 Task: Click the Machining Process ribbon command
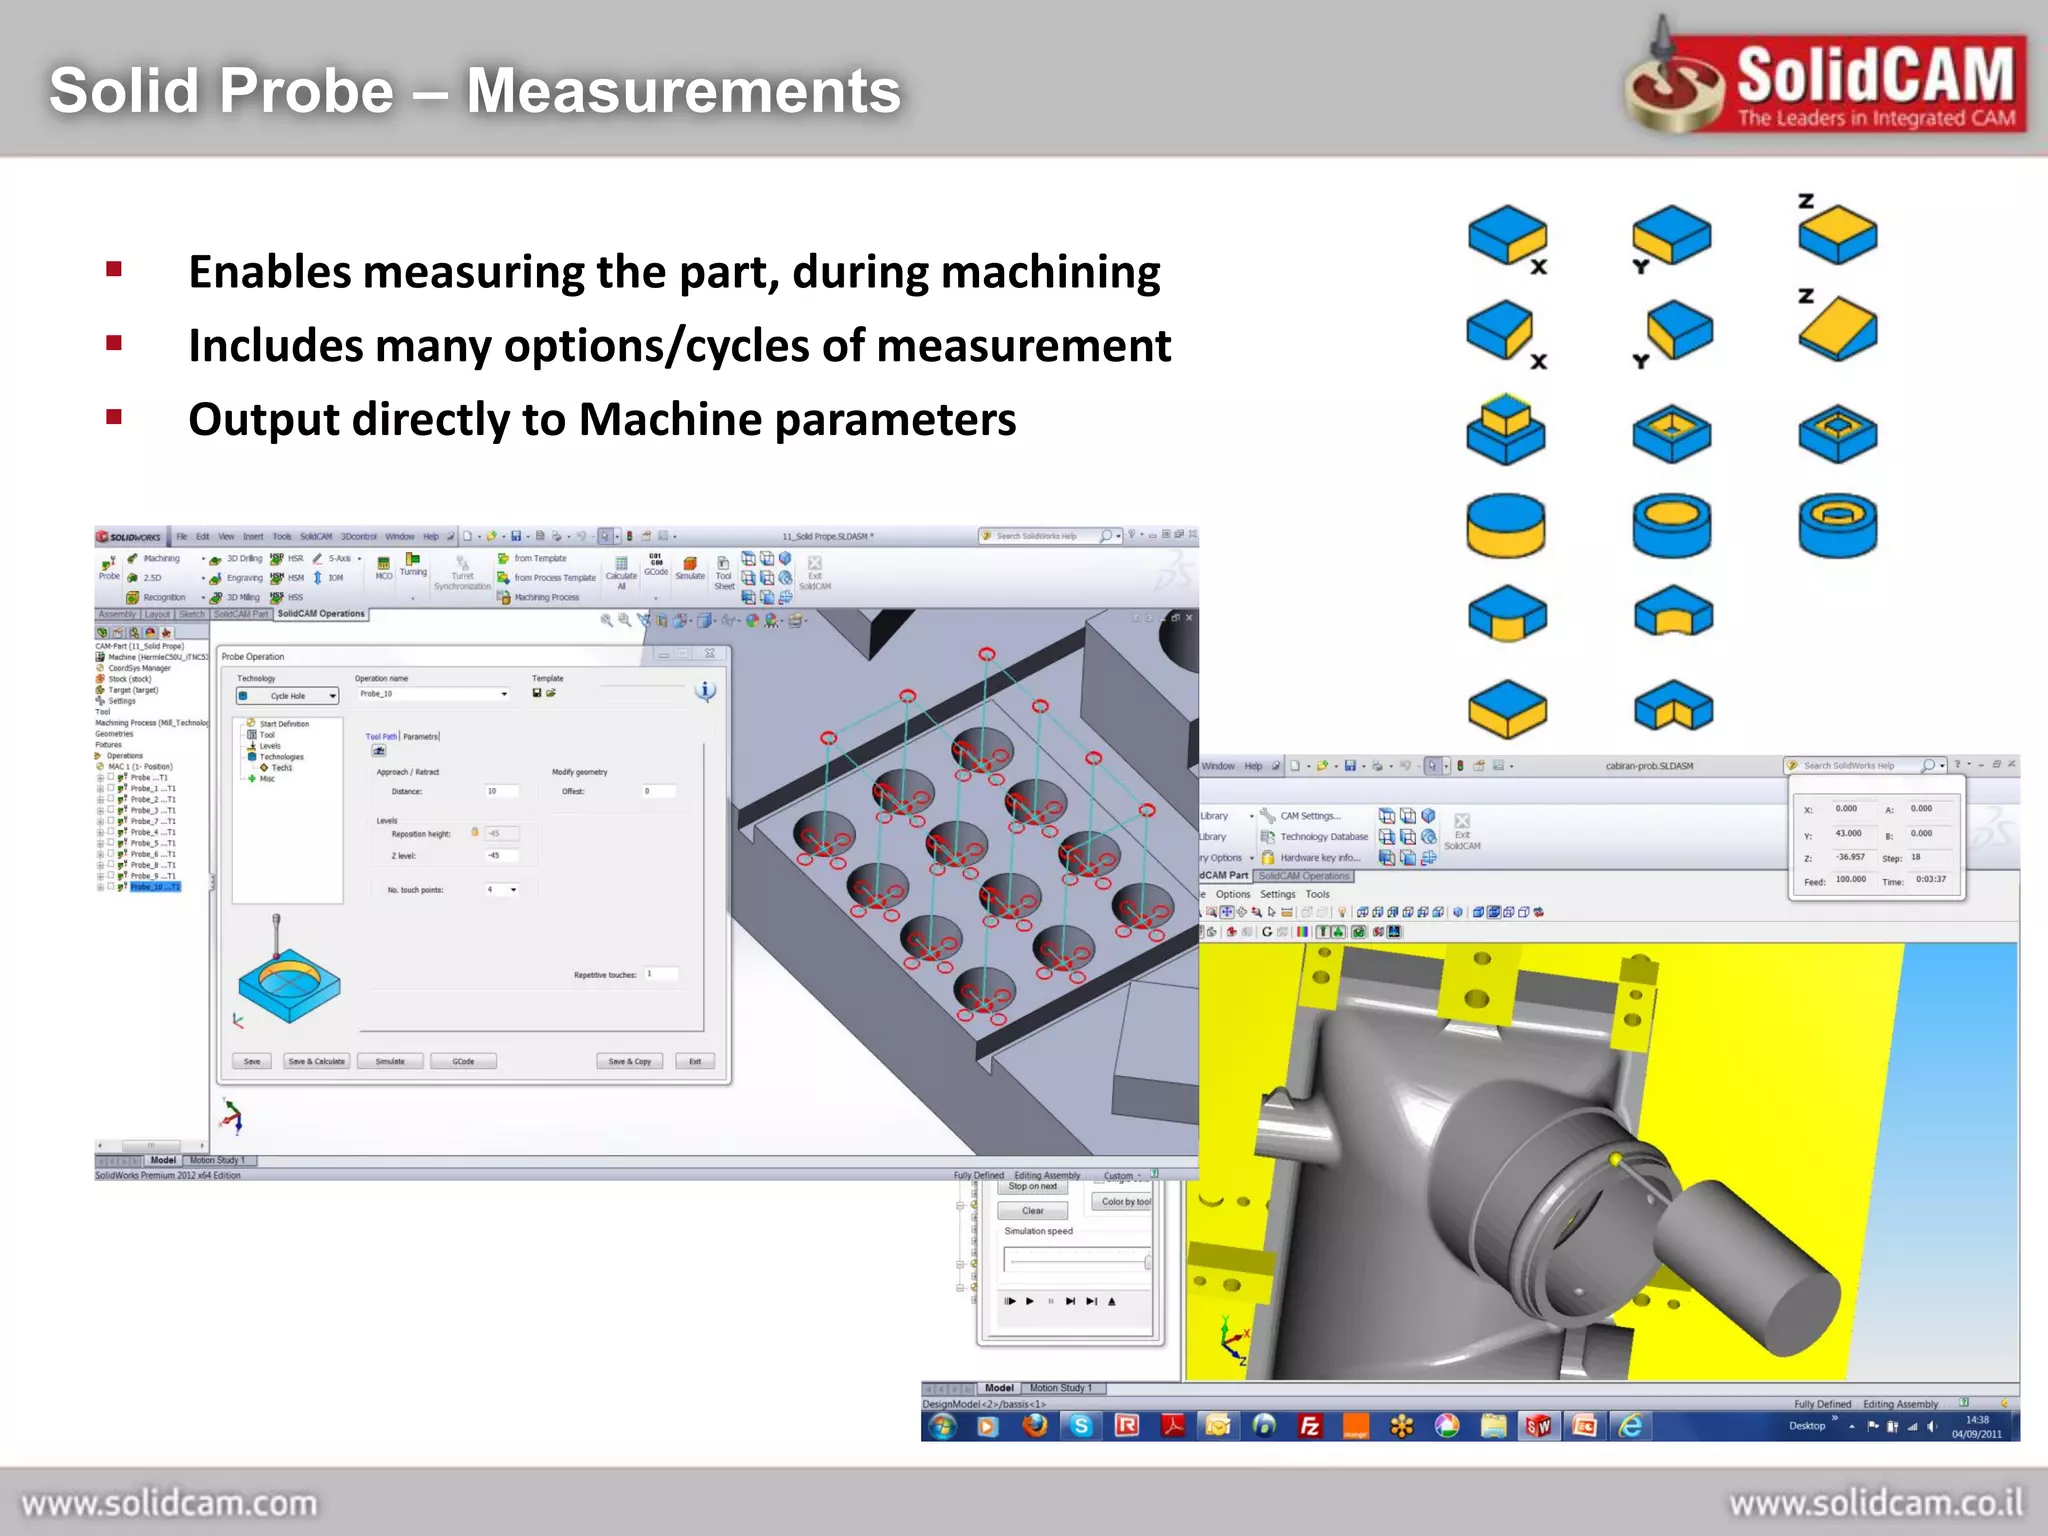click(539, 597)
